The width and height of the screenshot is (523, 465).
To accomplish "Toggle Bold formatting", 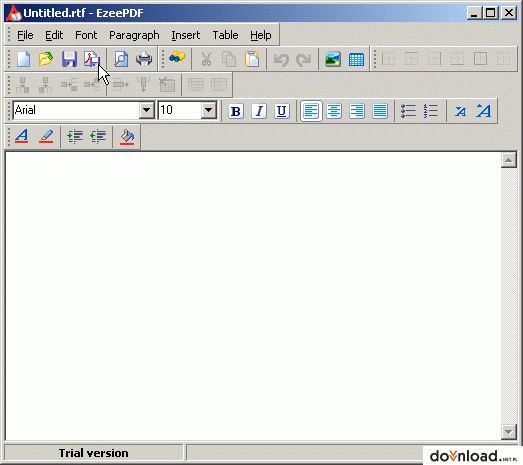I will point(236,111).
